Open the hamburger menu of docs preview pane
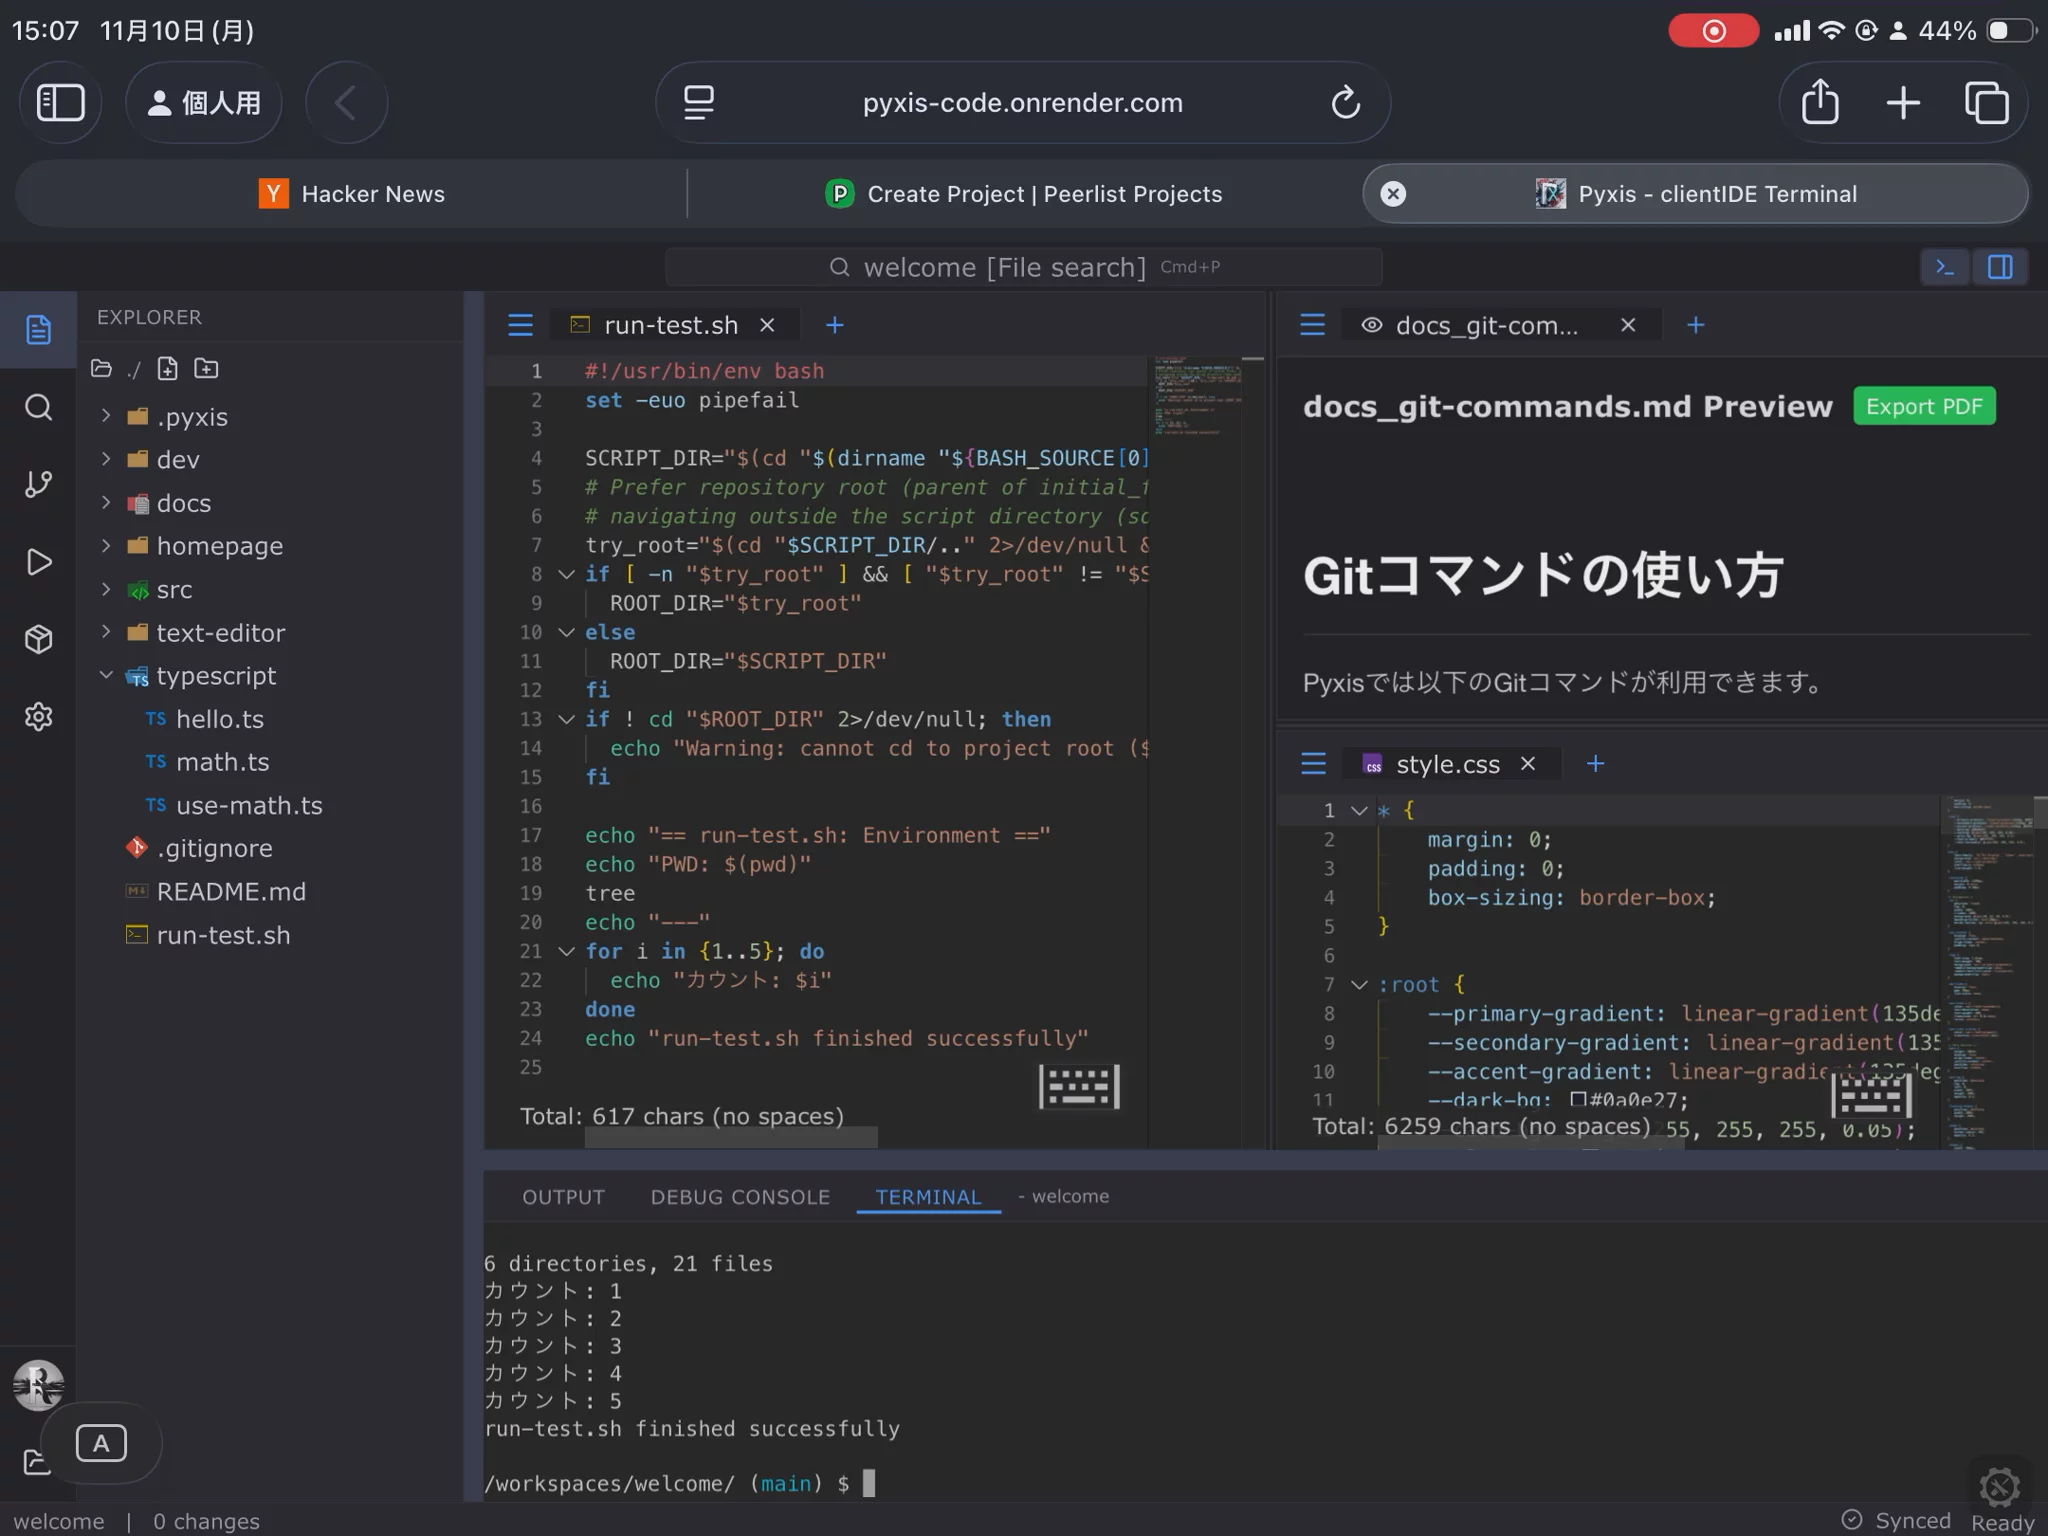This screenshot has height=1536, width=2048. [1312, 325]
